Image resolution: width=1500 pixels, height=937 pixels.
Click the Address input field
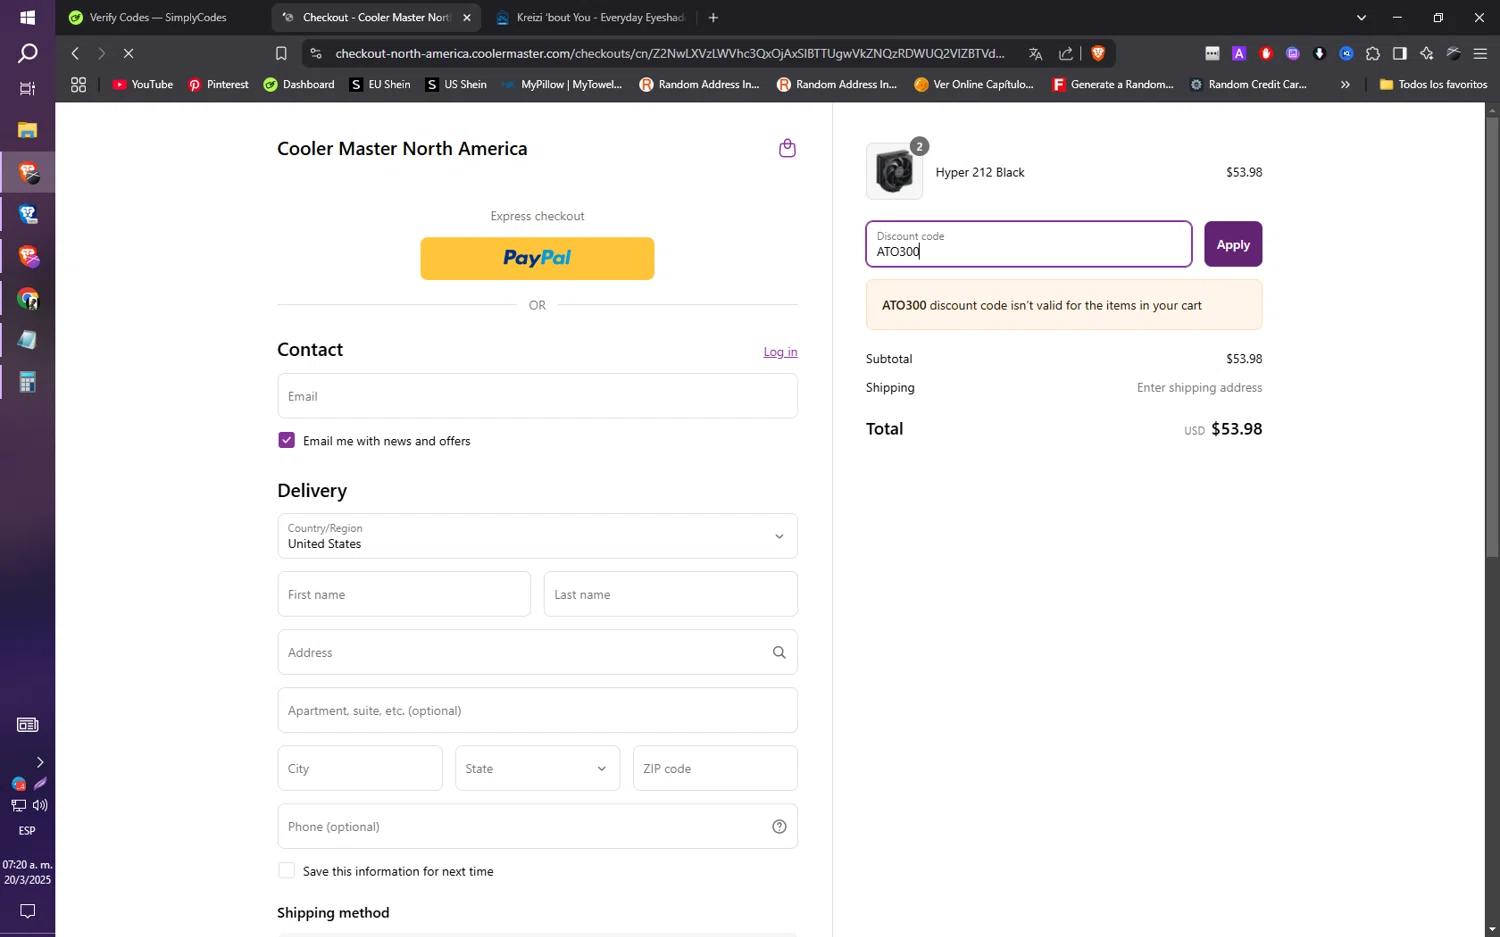tap(537, 652)
